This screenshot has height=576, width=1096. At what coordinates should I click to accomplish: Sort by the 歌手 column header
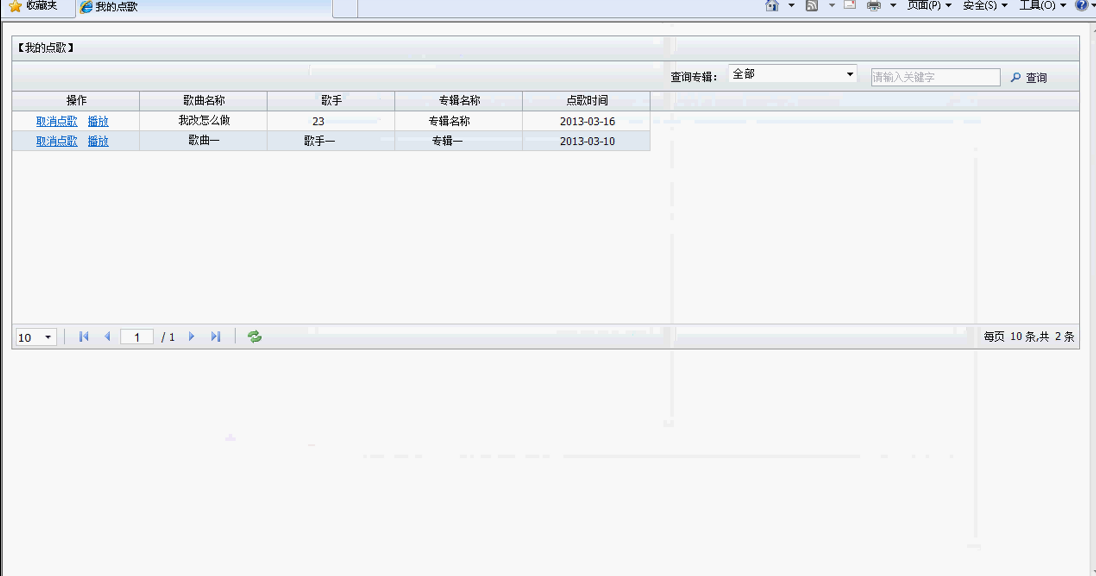[x=331, y=101]
